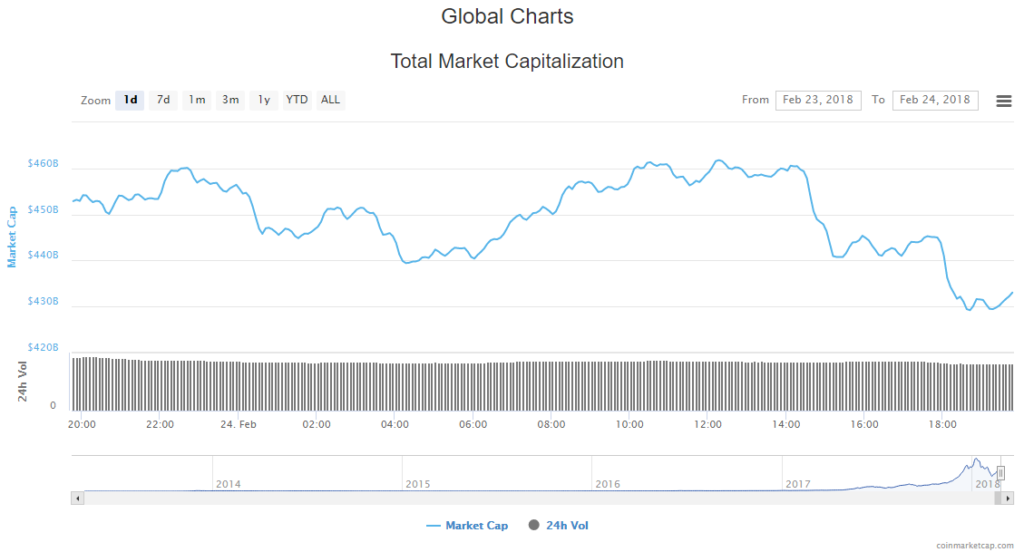Click the navigator scrollbar right arrow

point(1009,497)
